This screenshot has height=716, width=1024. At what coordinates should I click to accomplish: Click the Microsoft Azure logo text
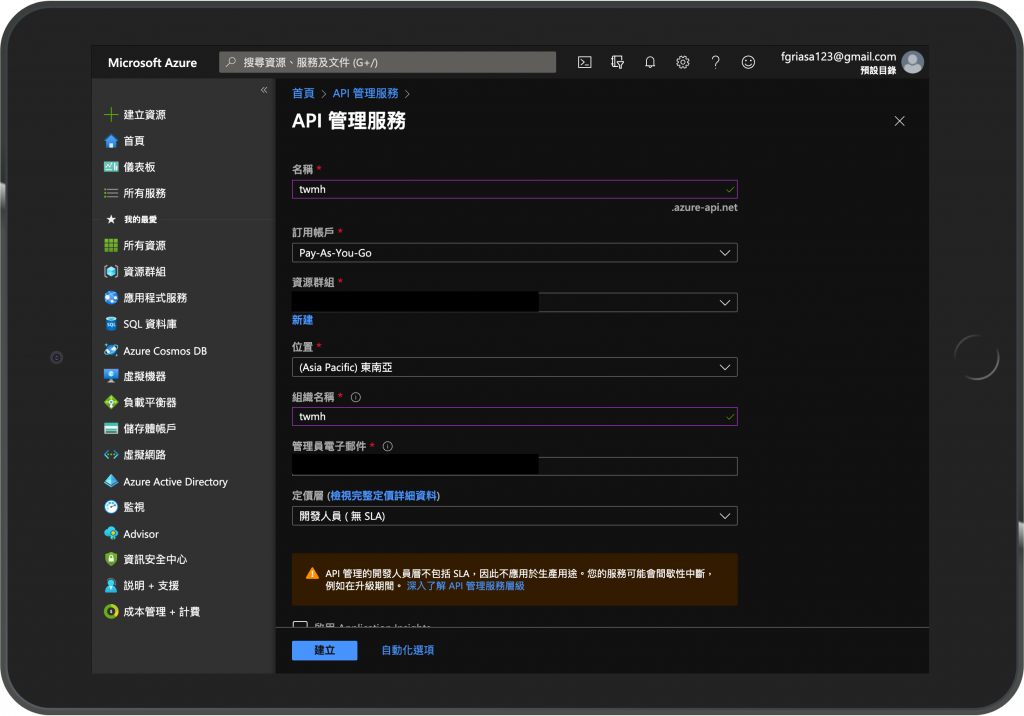[152, 63]
